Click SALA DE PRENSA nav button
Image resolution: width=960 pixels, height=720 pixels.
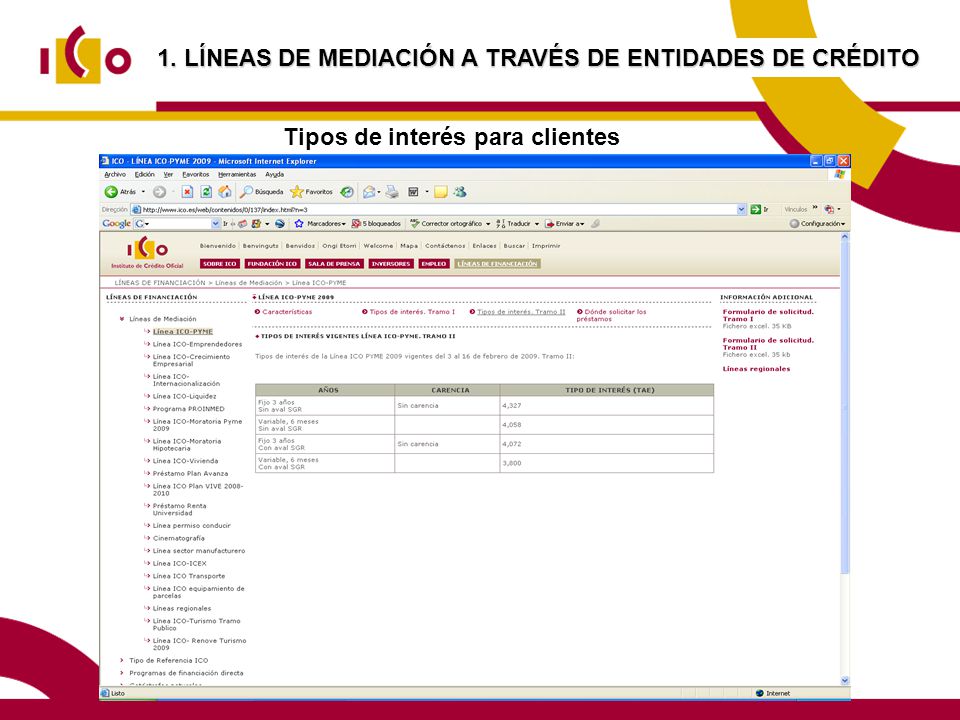334,264
